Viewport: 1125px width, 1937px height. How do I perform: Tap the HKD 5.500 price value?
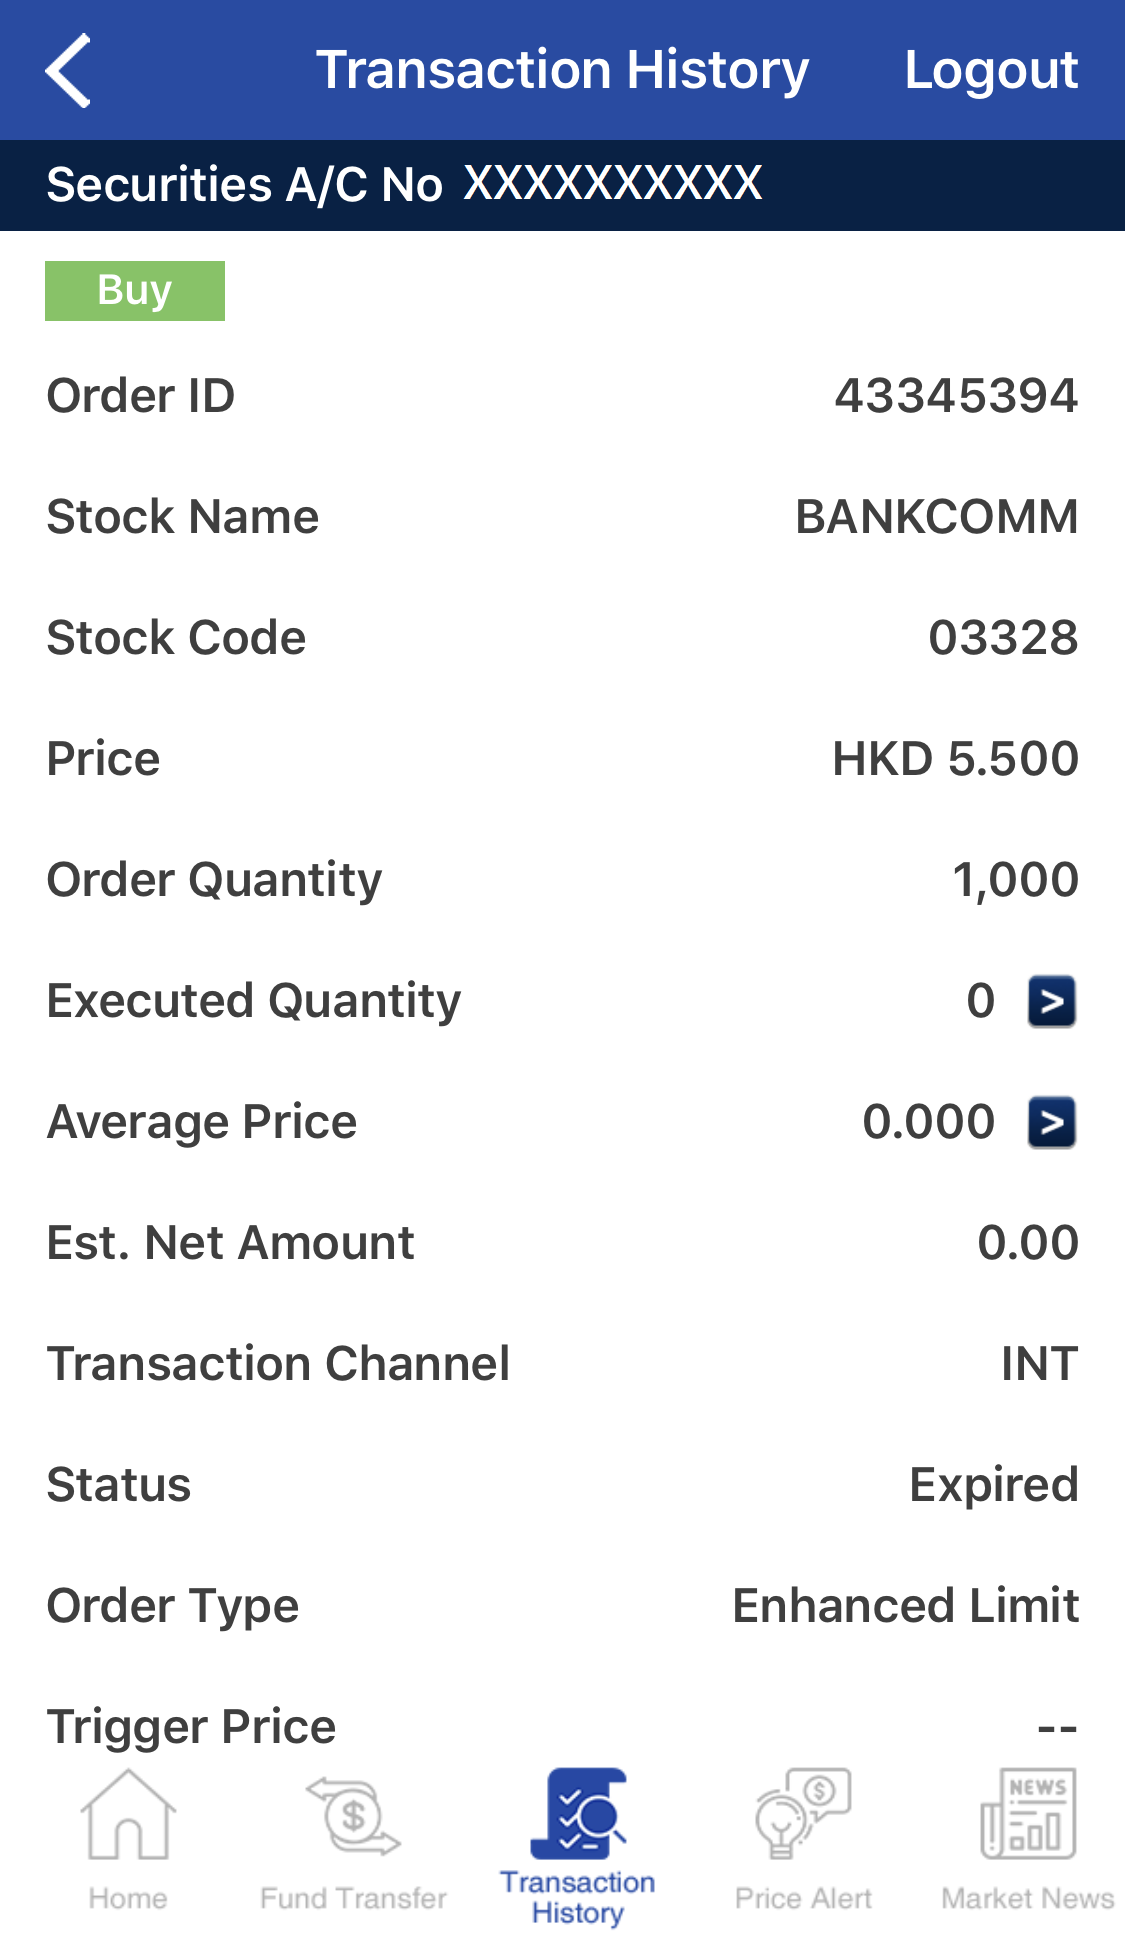(x=955, y=759)
